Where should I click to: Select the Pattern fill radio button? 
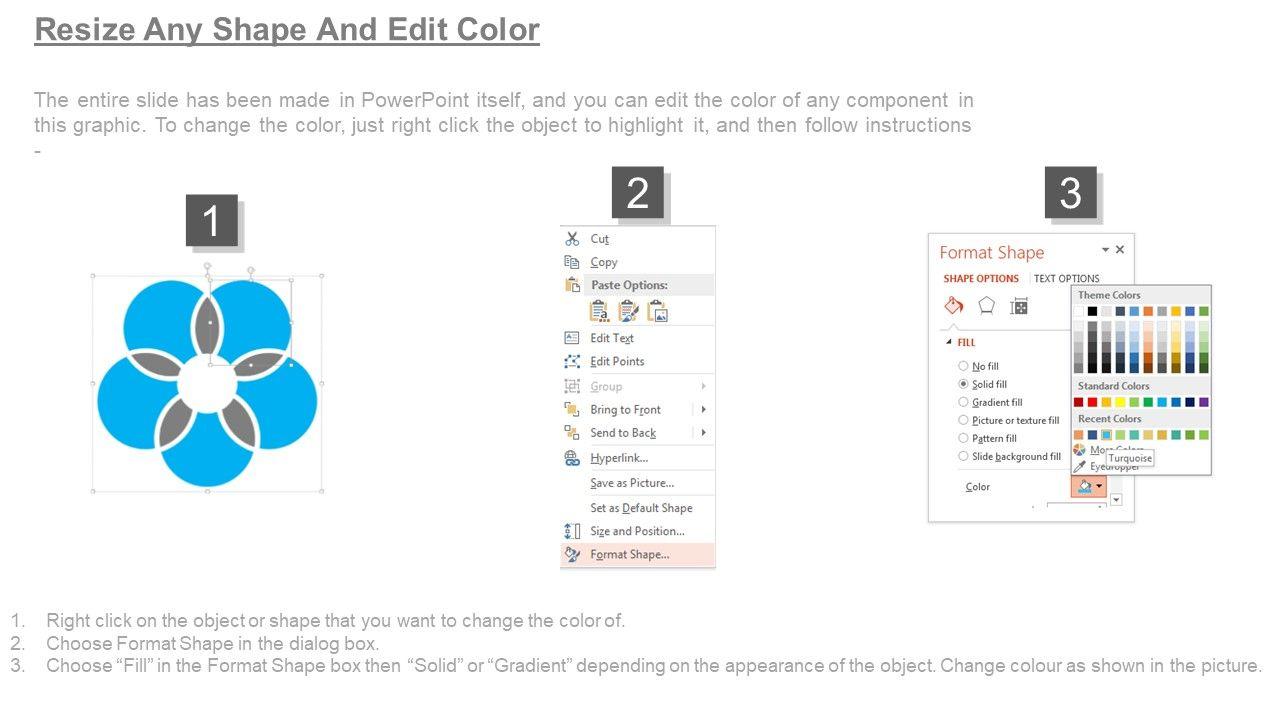[x=964, y=438]
